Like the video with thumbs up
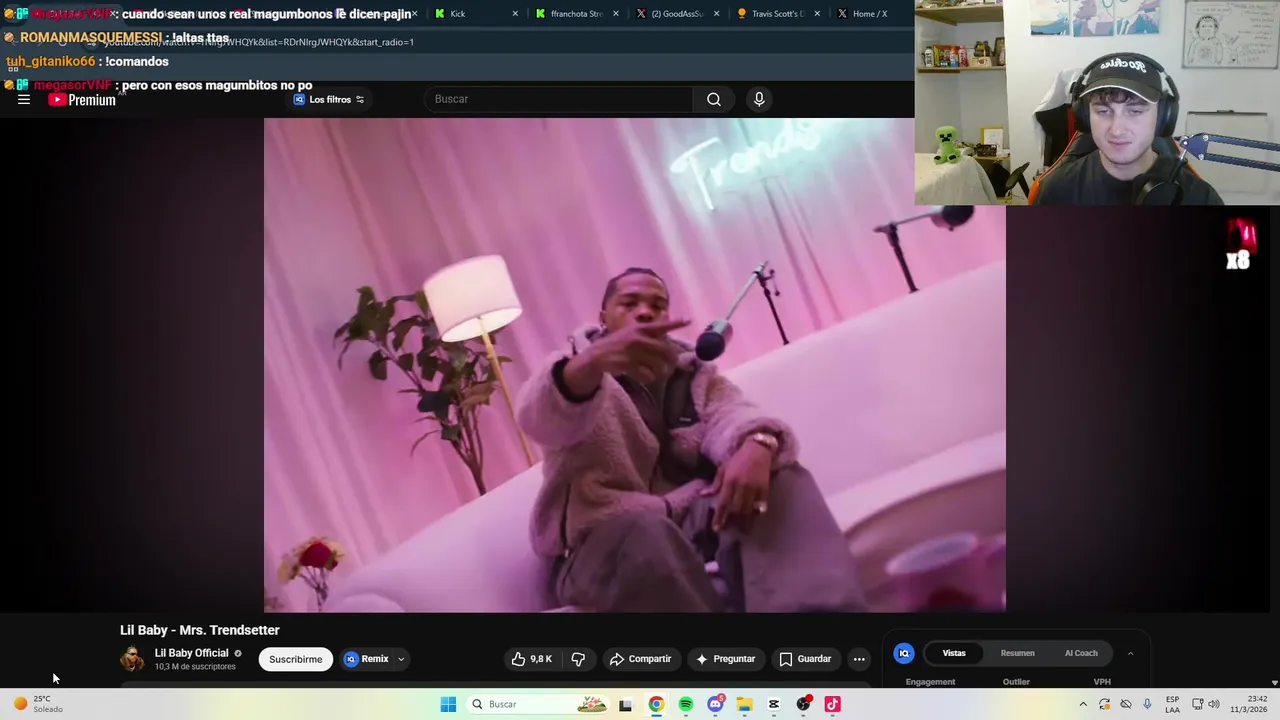Screen dimensions: 1280x720 tap(532, 659)
